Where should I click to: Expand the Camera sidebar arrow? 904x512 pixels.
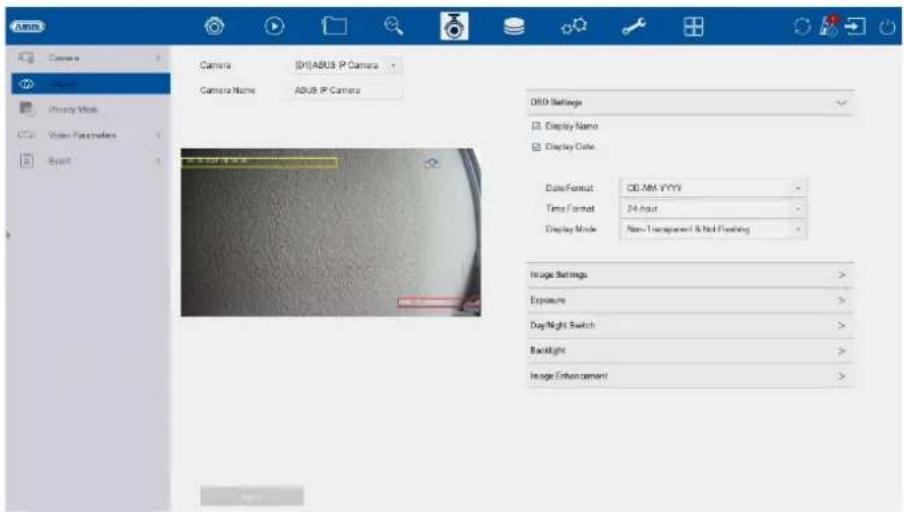(158, 58)
